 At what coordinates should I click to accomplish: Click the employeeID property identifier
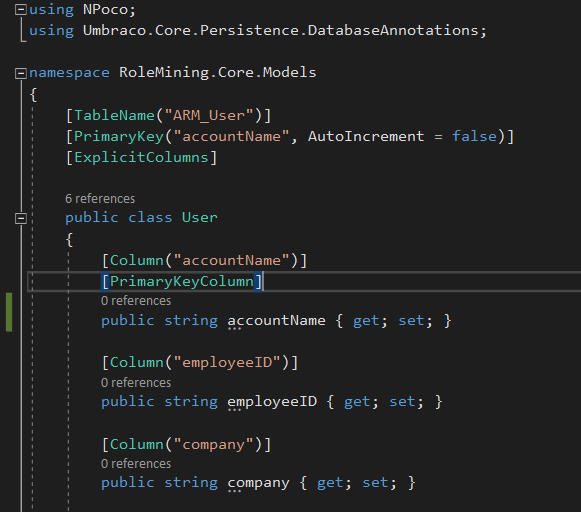point(272,402)
